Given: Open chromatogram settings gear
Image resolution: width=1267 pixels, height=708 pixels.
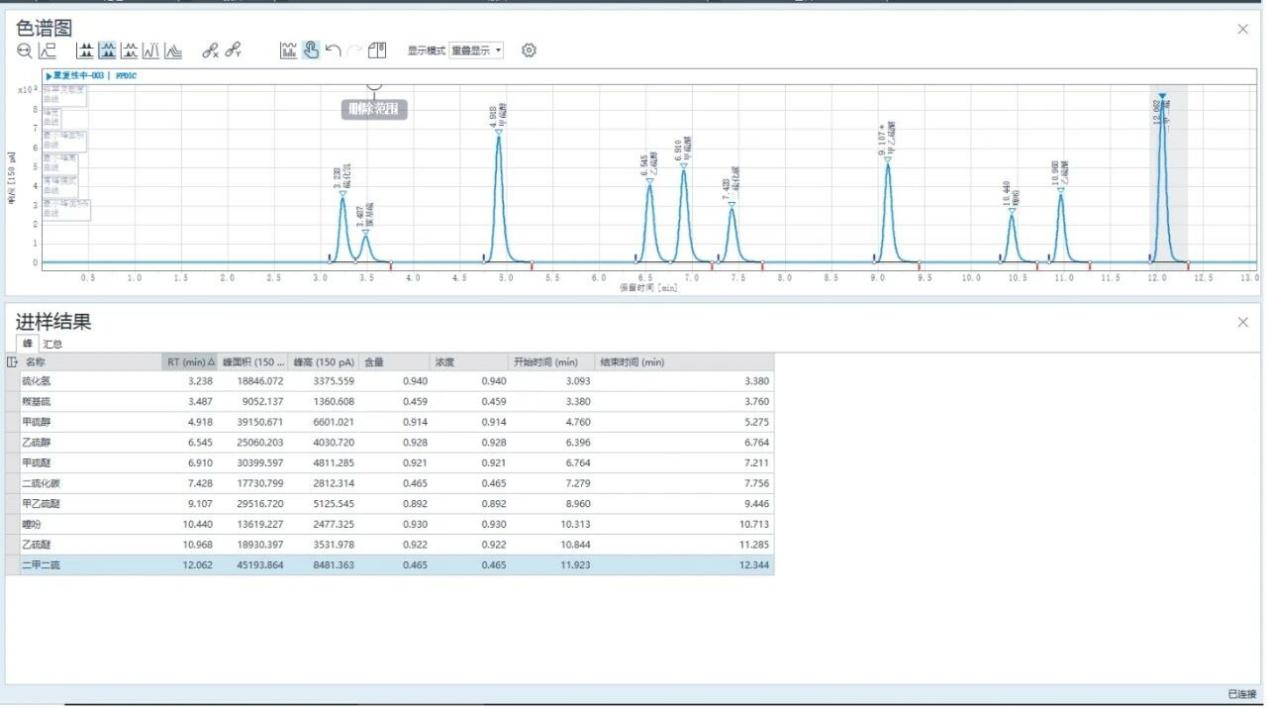Looking at the screenshot, I should (x=529, y=51).
